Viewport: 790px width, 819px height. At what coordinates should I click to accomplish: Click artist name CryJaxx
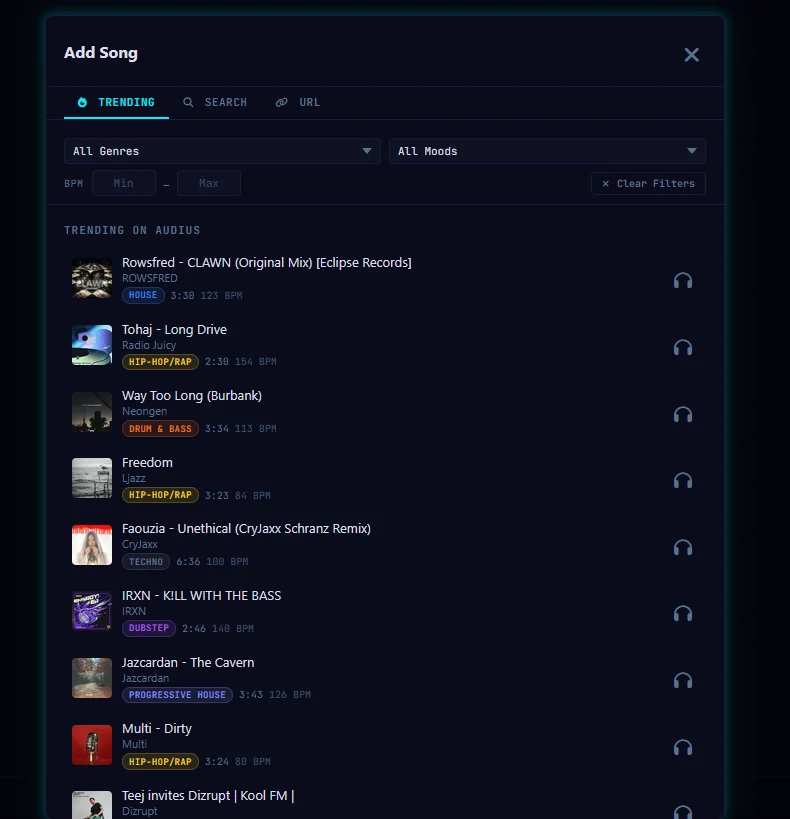point(140,544)
